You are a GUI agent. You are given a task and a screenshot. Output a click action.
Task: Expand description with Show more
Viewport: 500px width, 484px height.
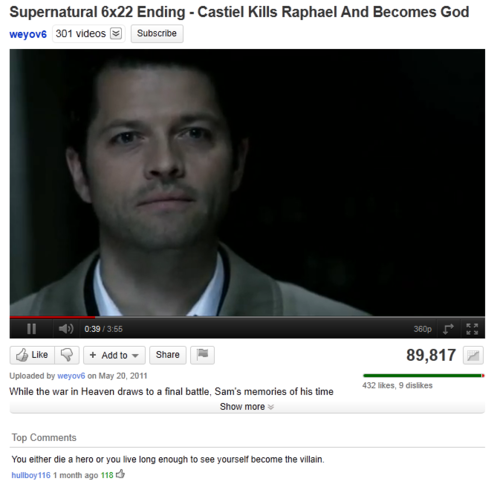(x=247, y=407)
